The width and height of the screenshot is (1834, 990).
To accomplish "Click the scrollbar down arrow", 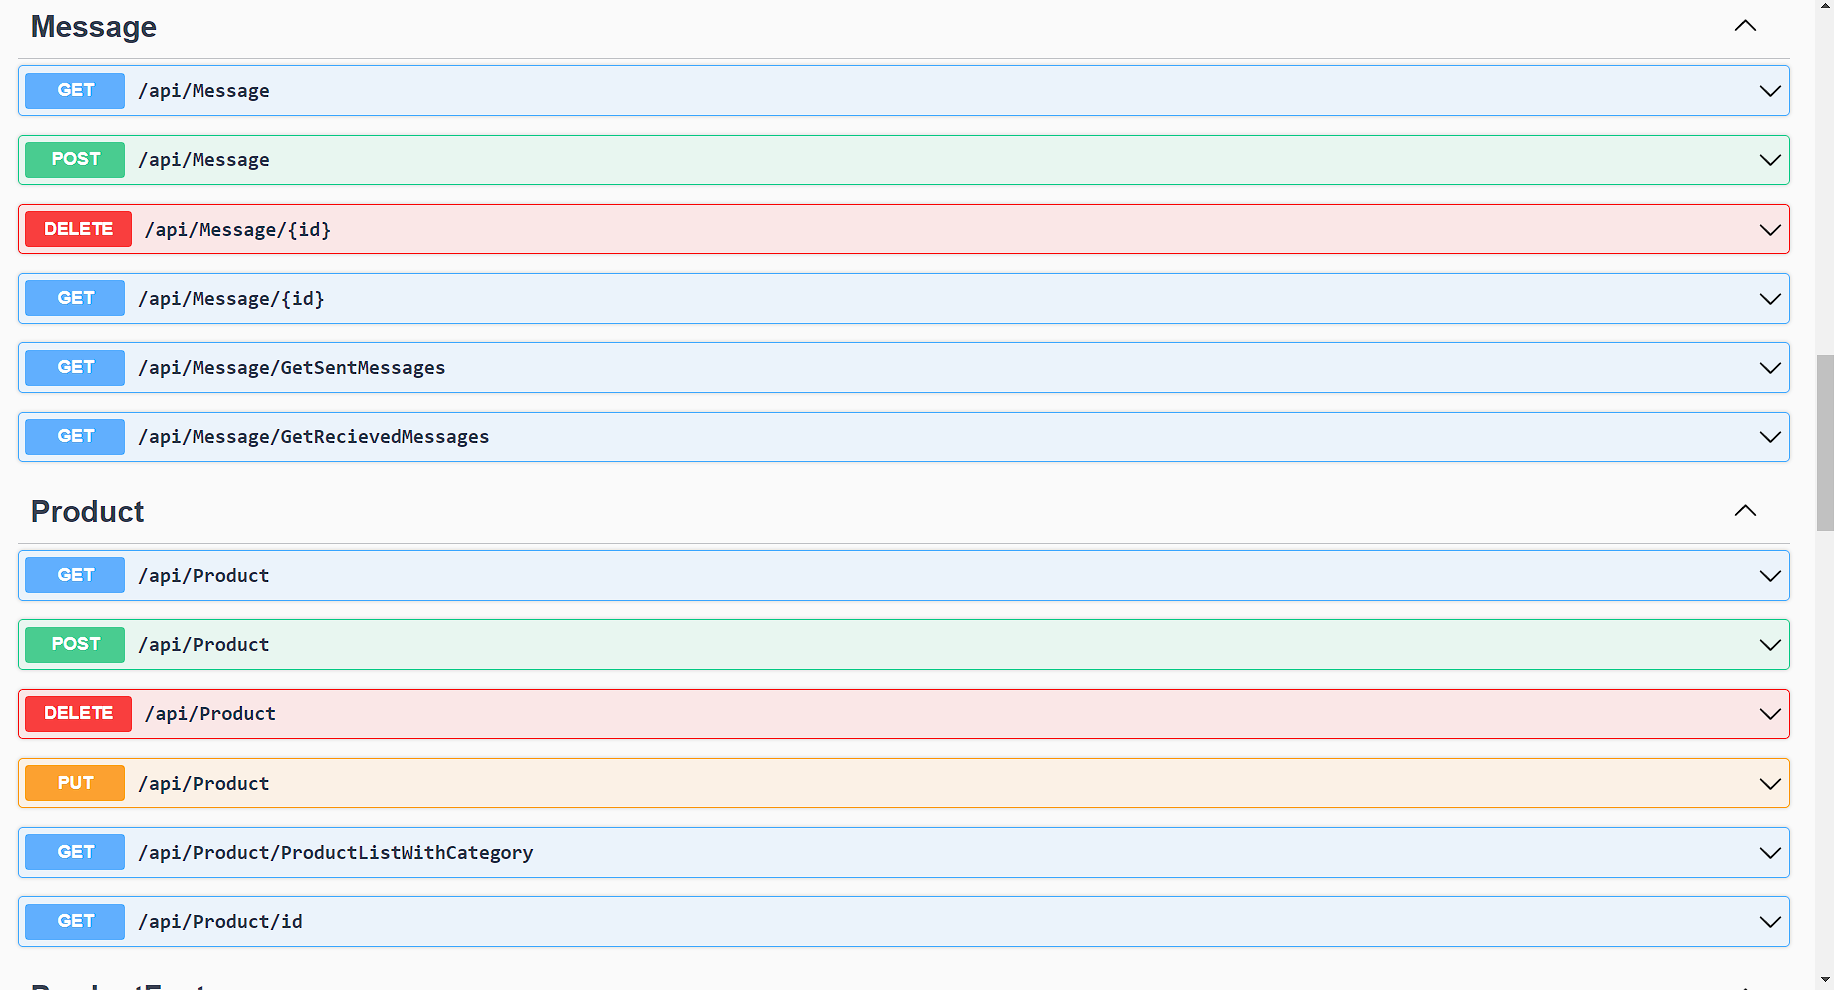I will [x=1825, y=980].
